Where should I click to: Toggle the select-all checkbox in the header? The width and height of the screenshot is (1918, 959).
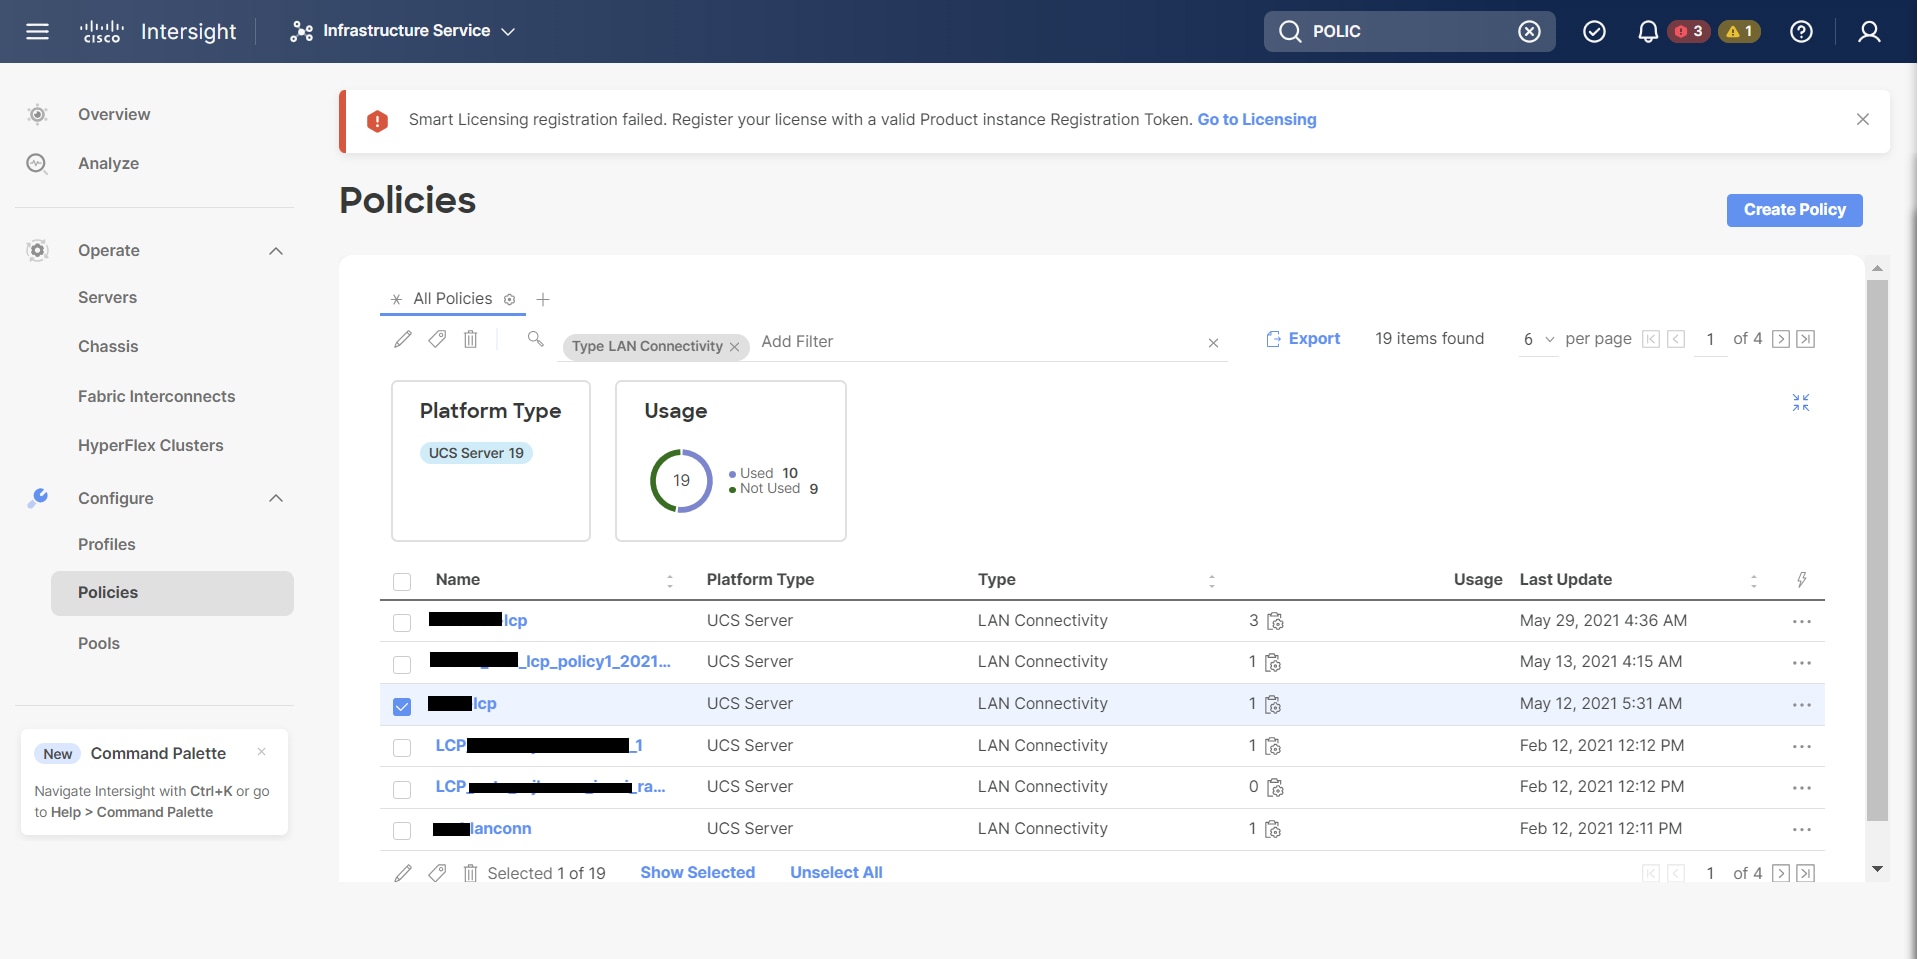tap(402, 581)
